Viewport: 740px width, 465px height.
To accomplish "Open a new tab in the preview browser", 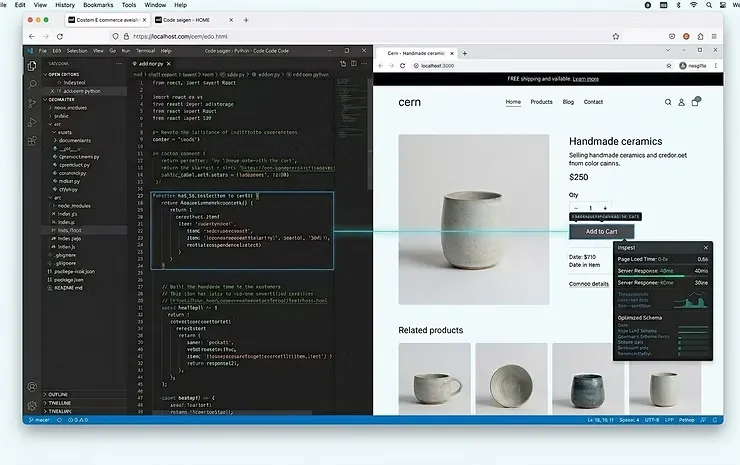I will tap(464, 53).
